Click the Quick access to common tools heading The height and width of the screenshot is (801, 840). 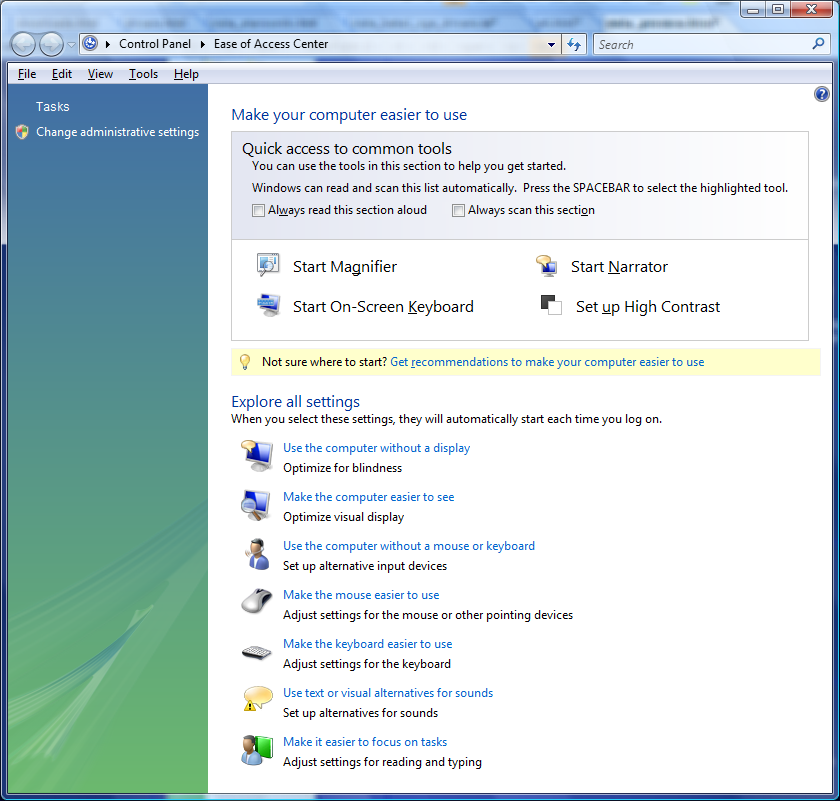coord(347,148)
